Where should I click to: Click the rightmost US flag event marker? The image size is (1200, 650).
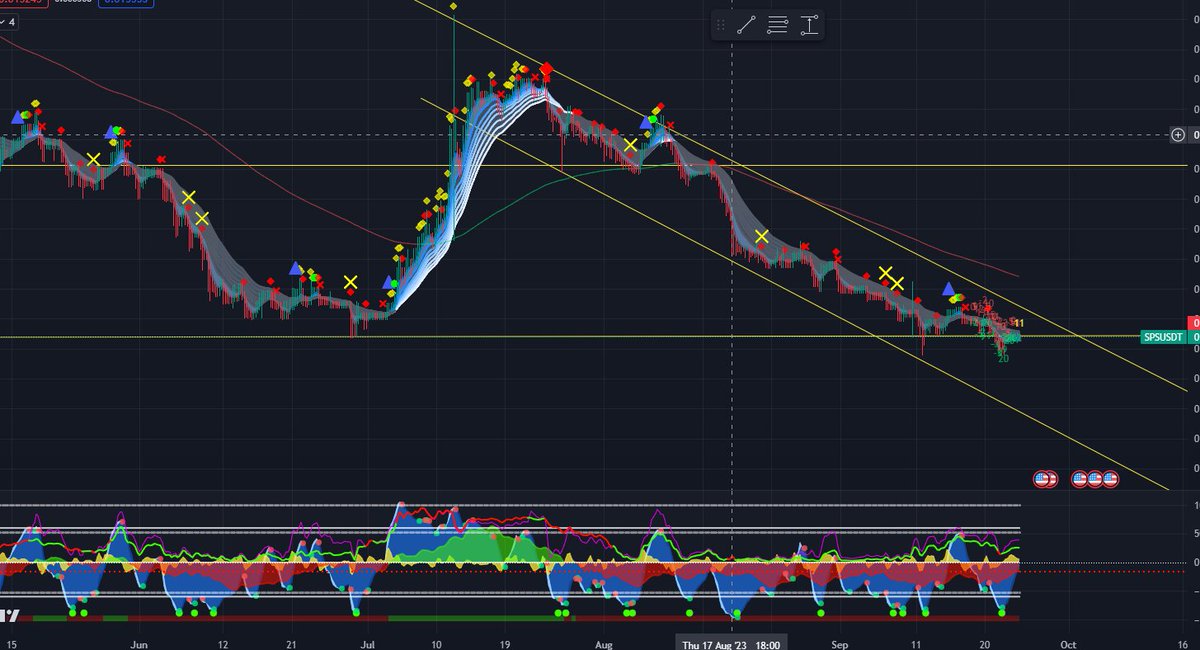(x=1111, y=478)
